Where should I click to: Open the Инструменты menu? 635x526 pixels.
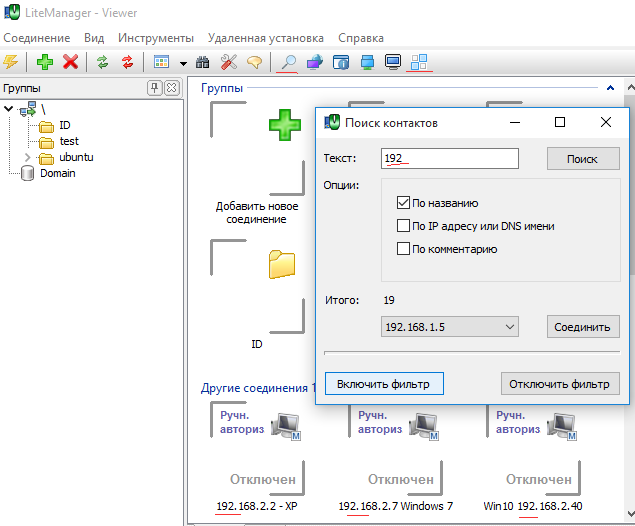pyautogui.click(x=156, y=38)
